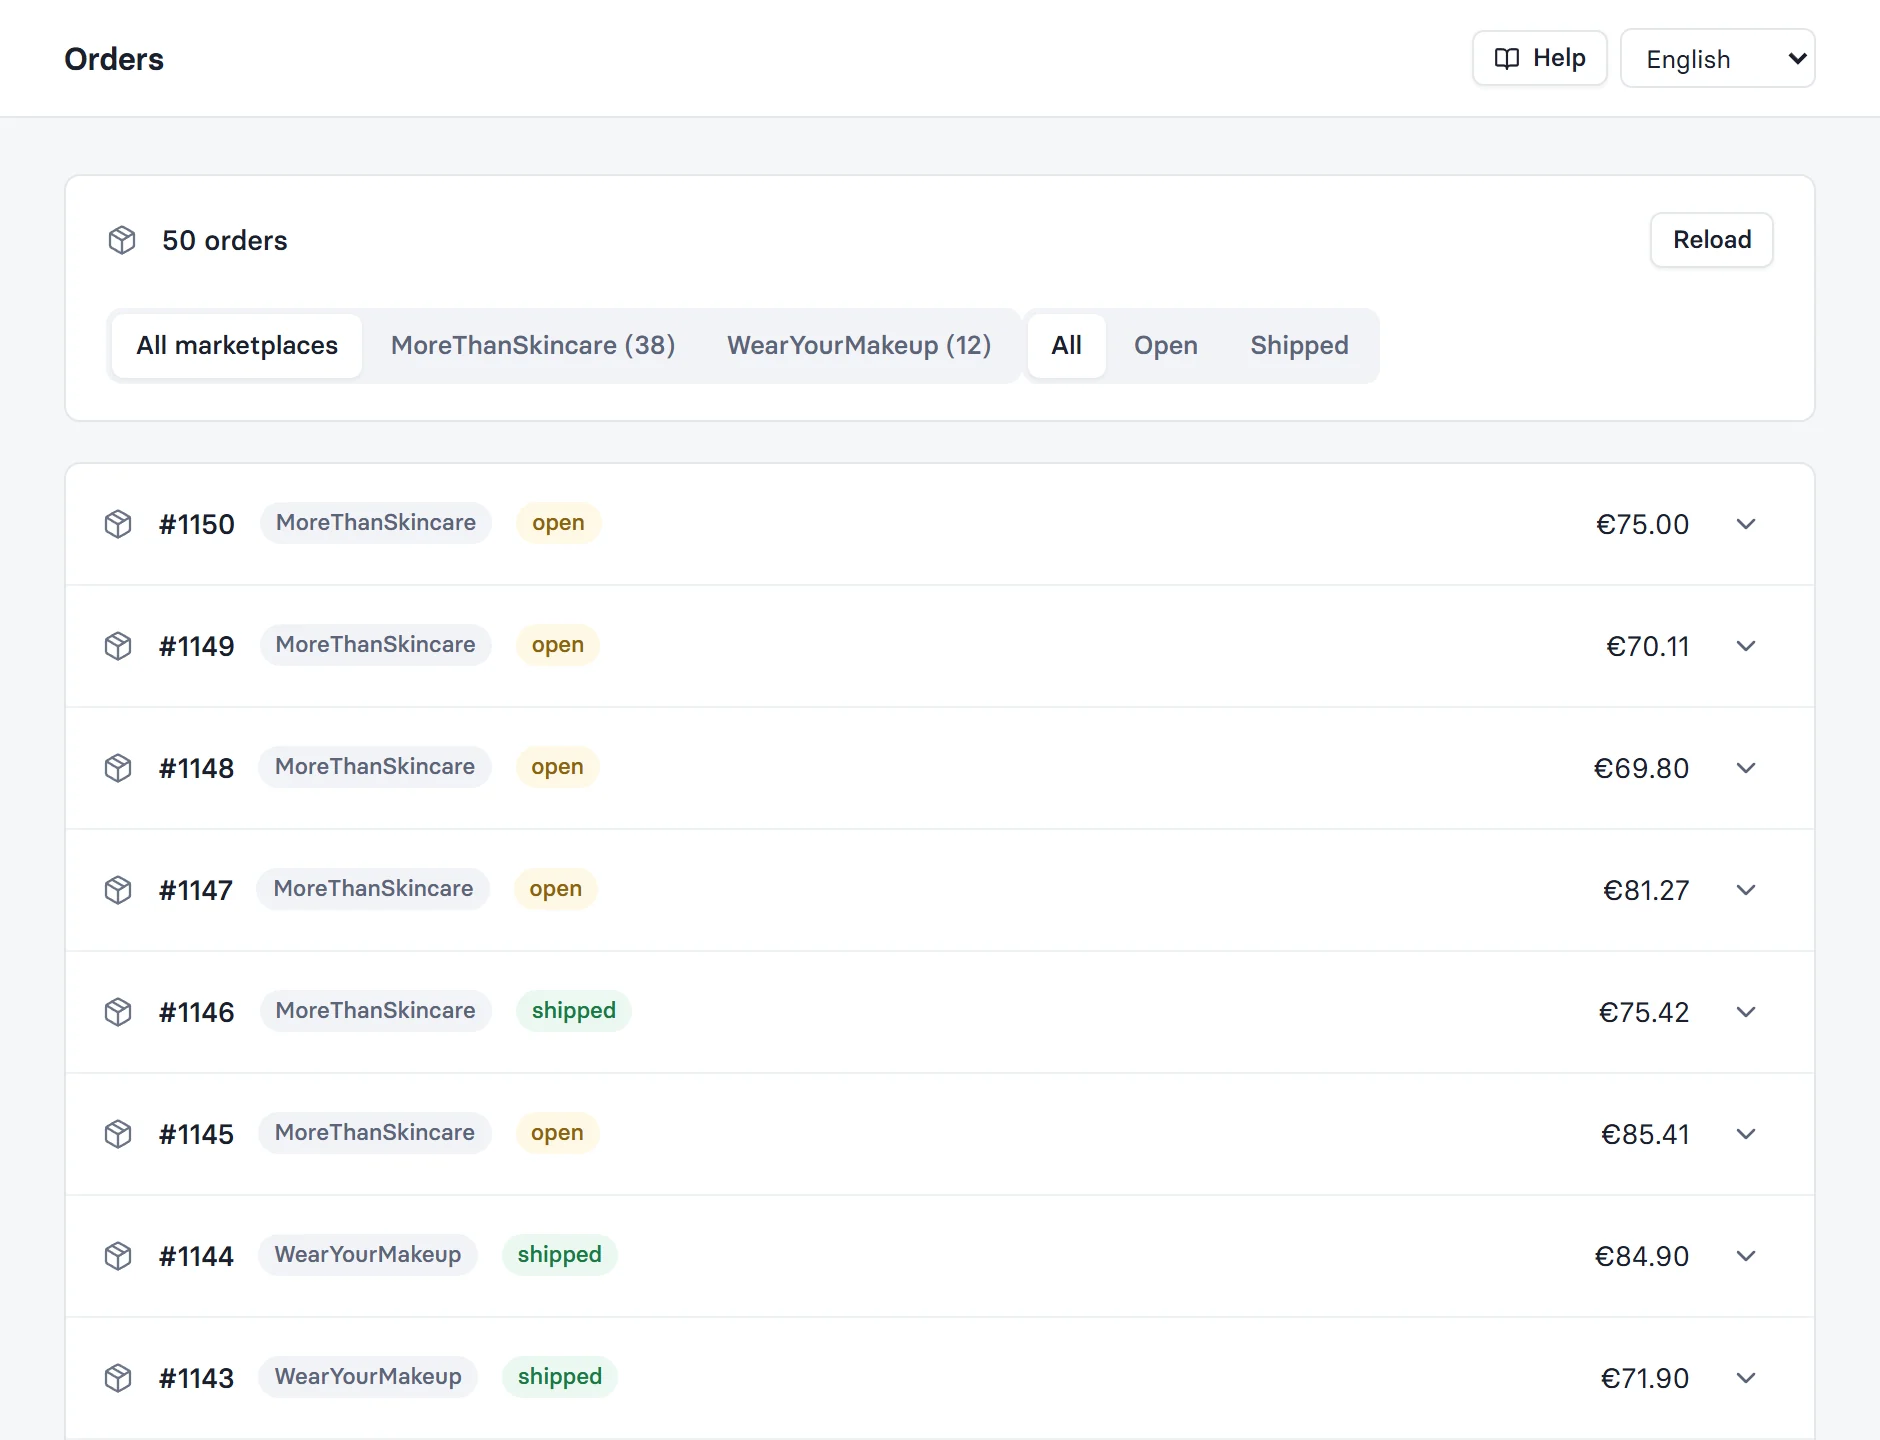
Task: Expand order #1150 details chevron
Action: coord(1746,524)
